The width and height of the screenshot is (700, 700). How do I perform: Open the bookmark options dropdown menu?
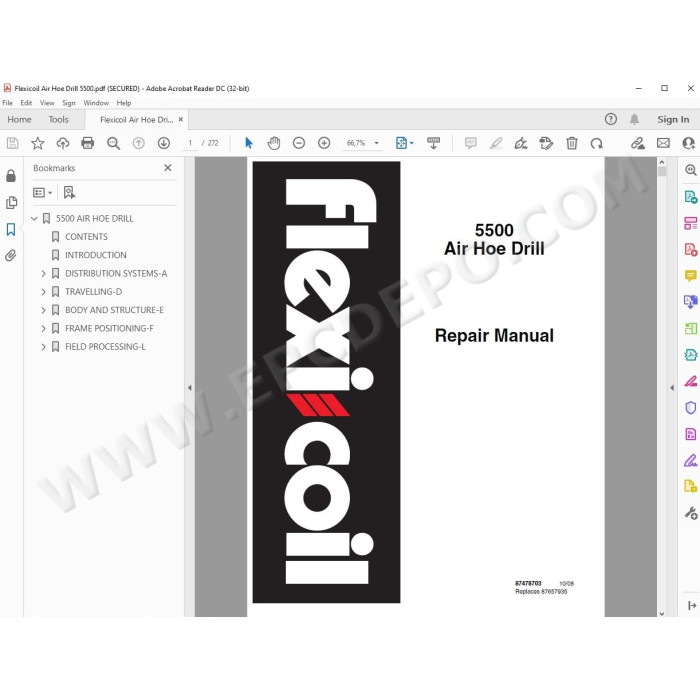point(42,192)
